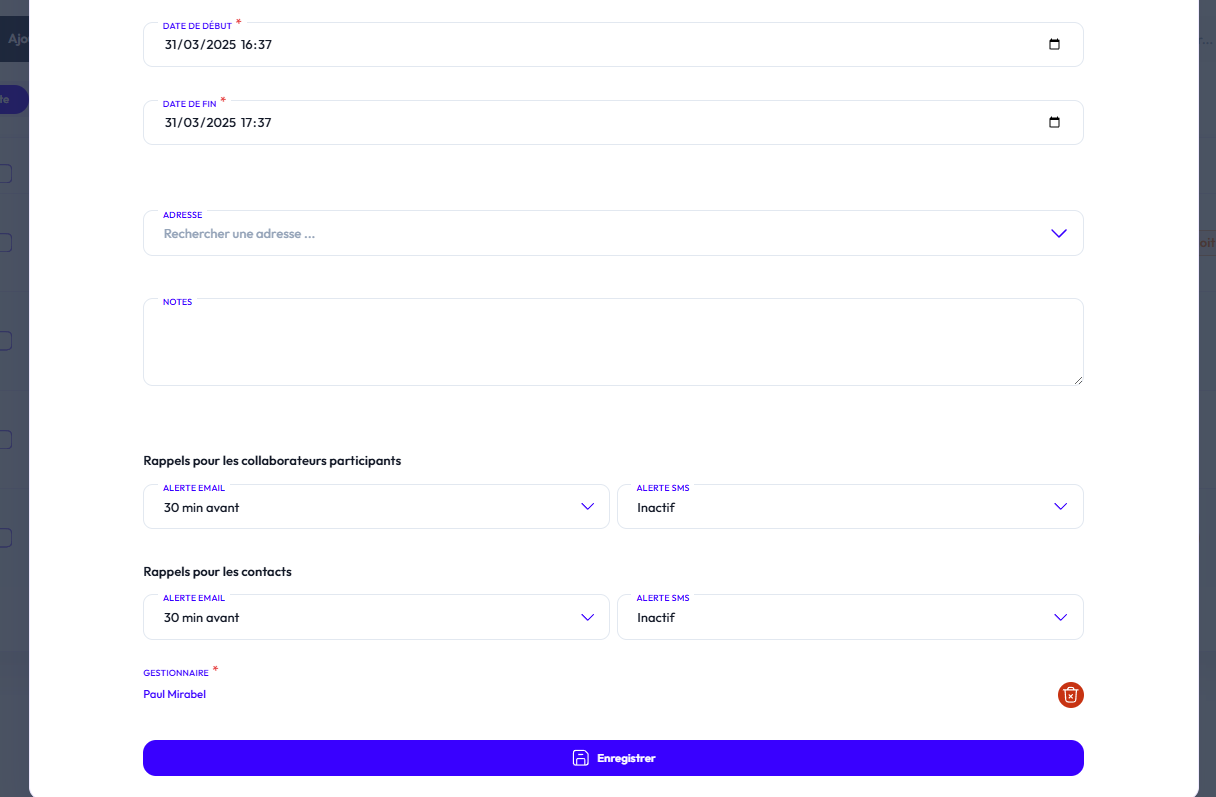Viewport: 1216px width, 797px height.
Task: Select the year value in Date de début
Action: tap(221, 45)
